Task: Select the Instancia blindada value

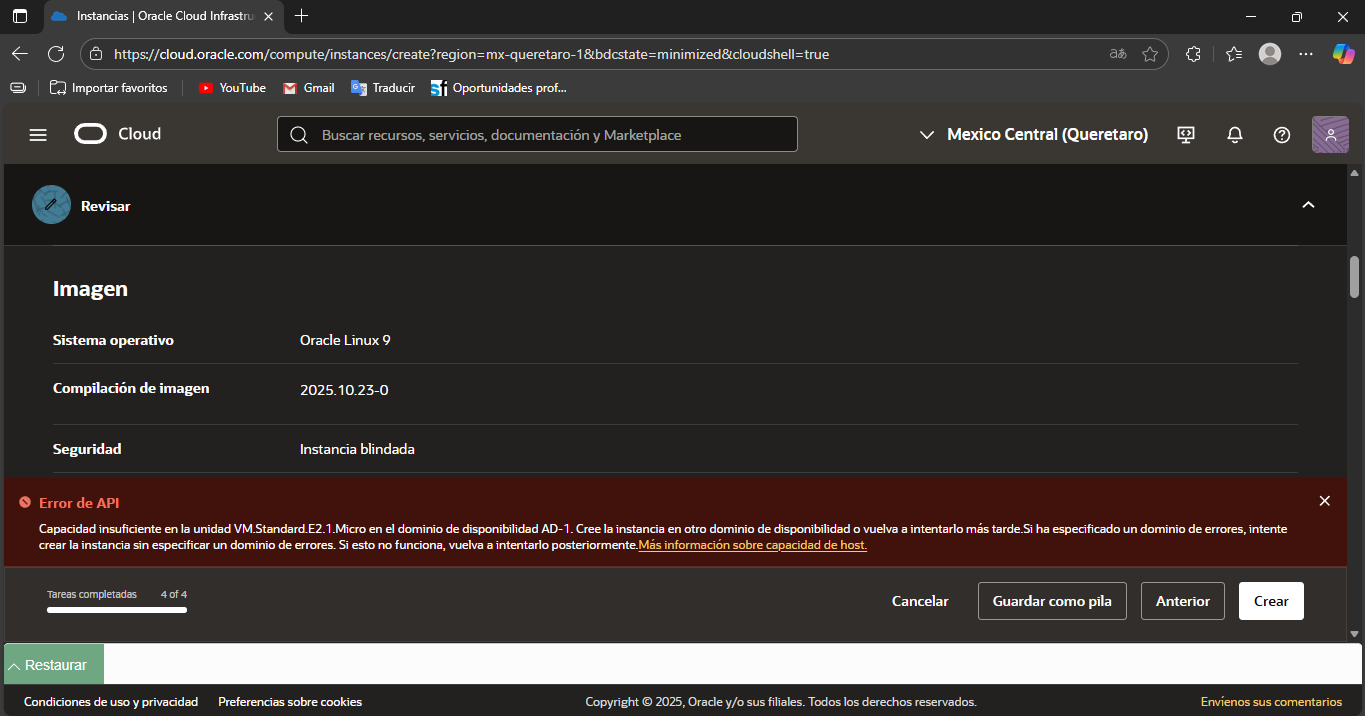Action: click(357, 449)
